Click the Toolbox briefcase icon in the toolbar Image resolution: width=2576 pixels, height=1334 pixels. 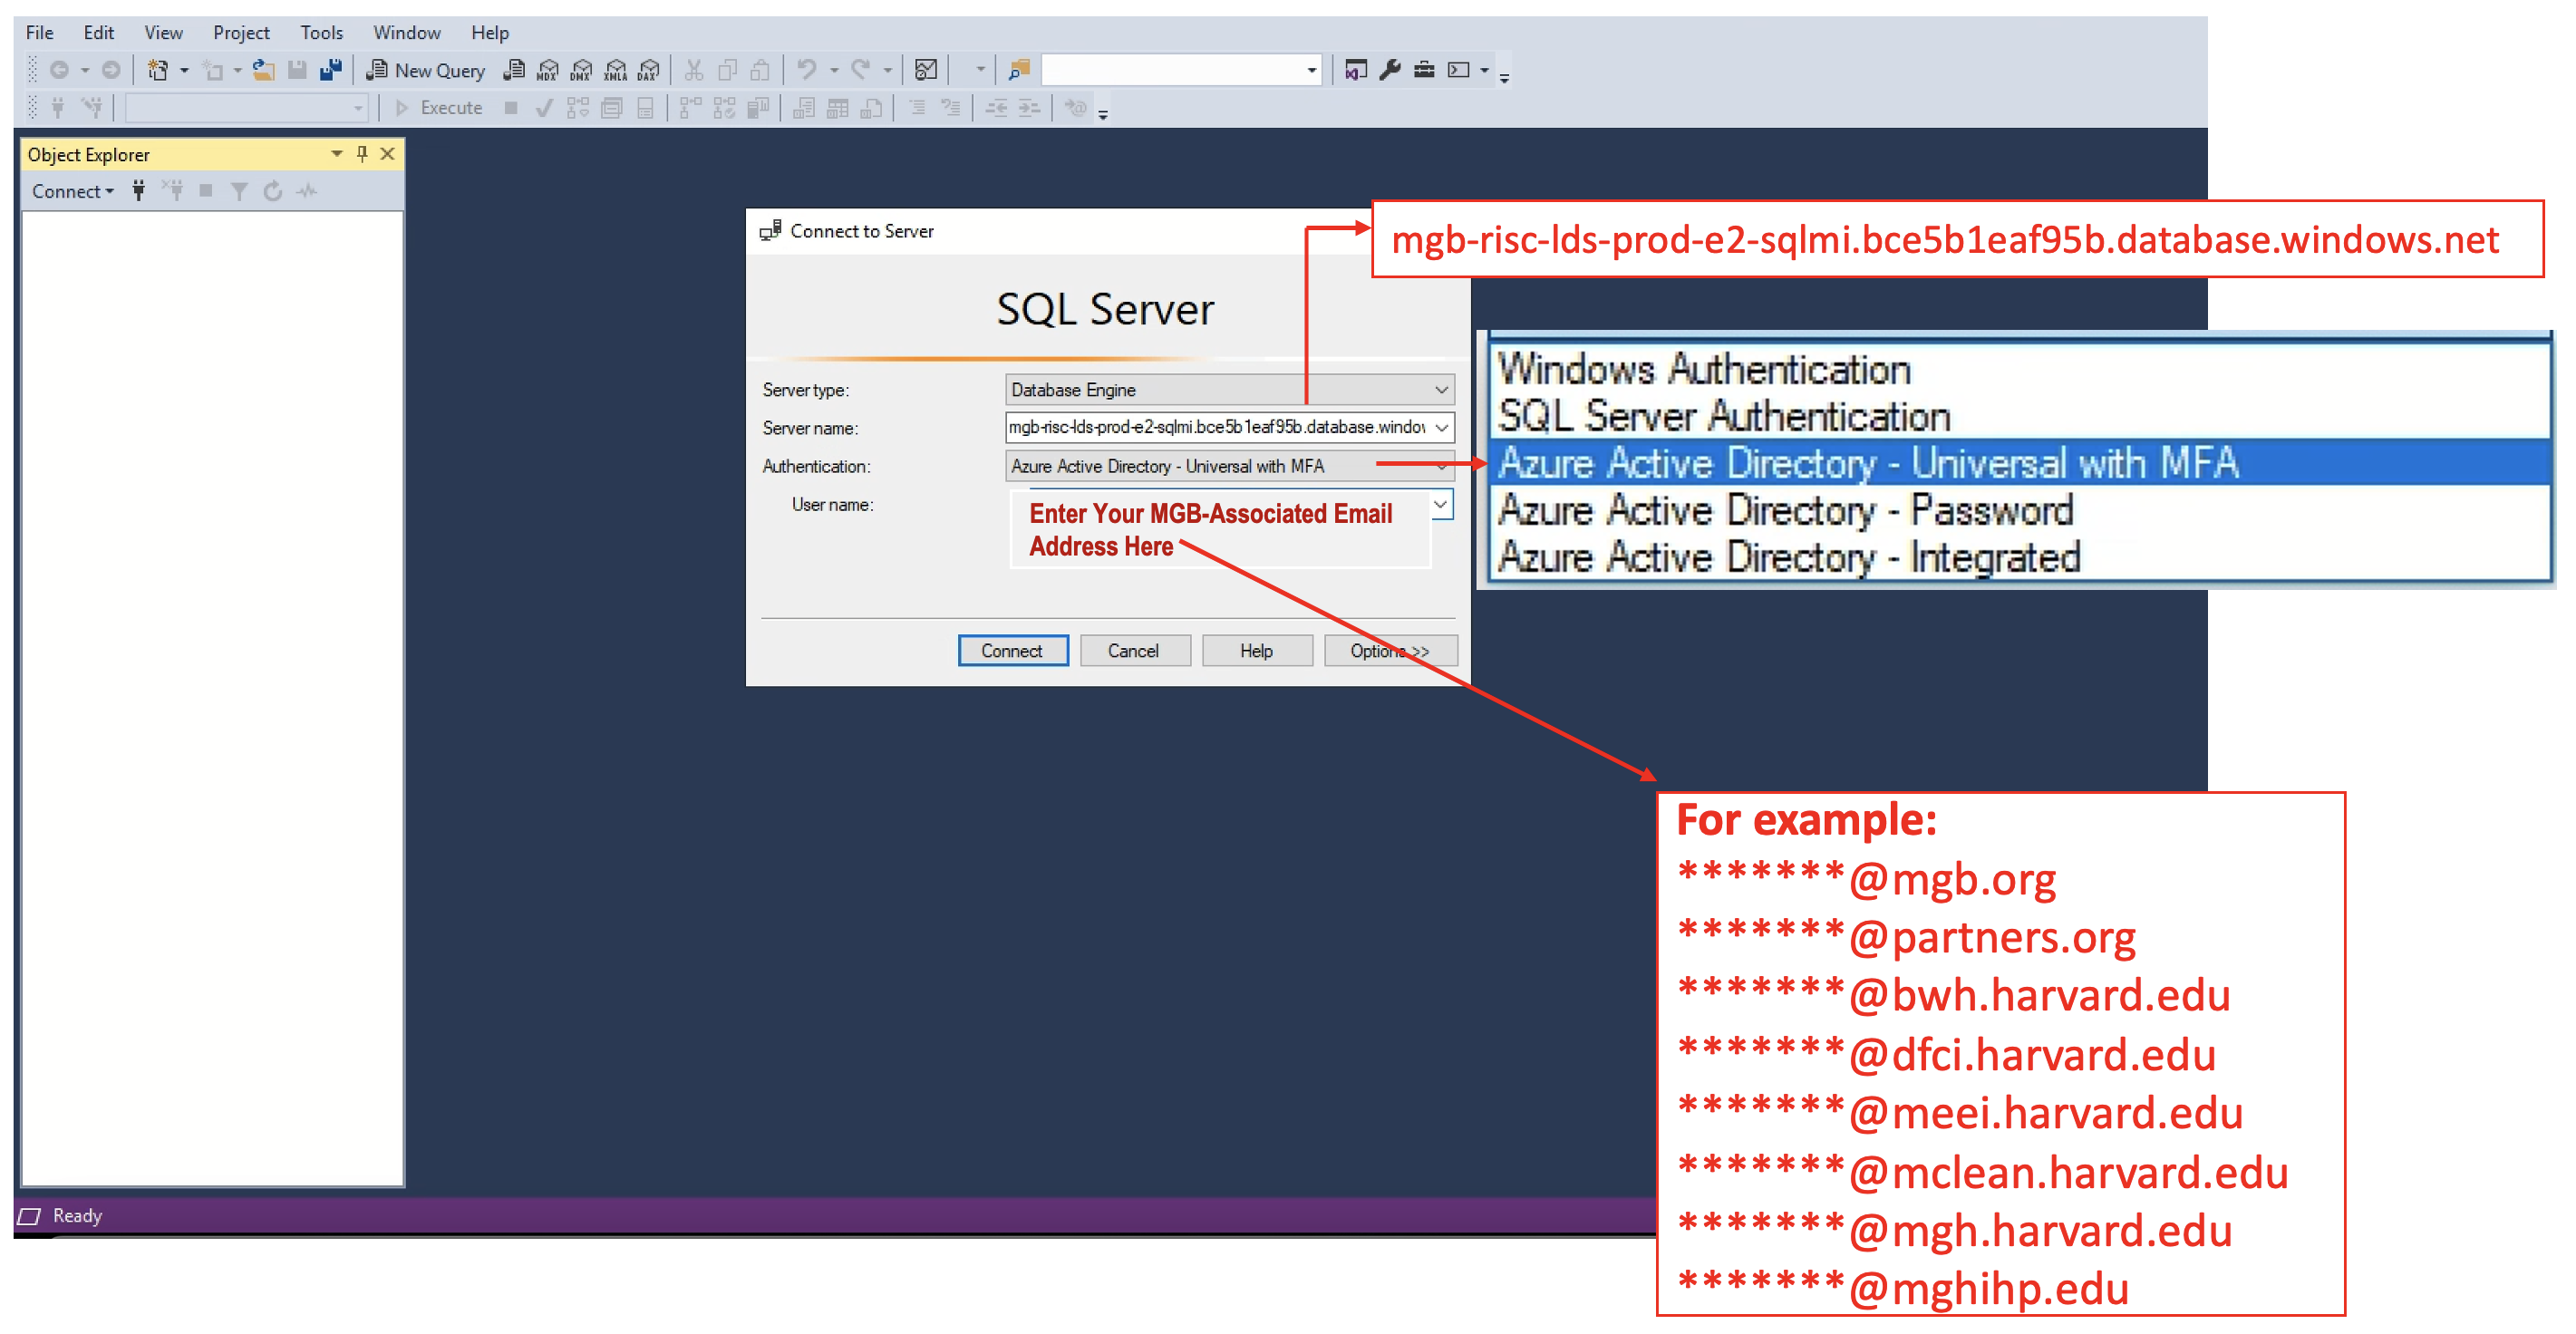click(x=1424, y=70)
